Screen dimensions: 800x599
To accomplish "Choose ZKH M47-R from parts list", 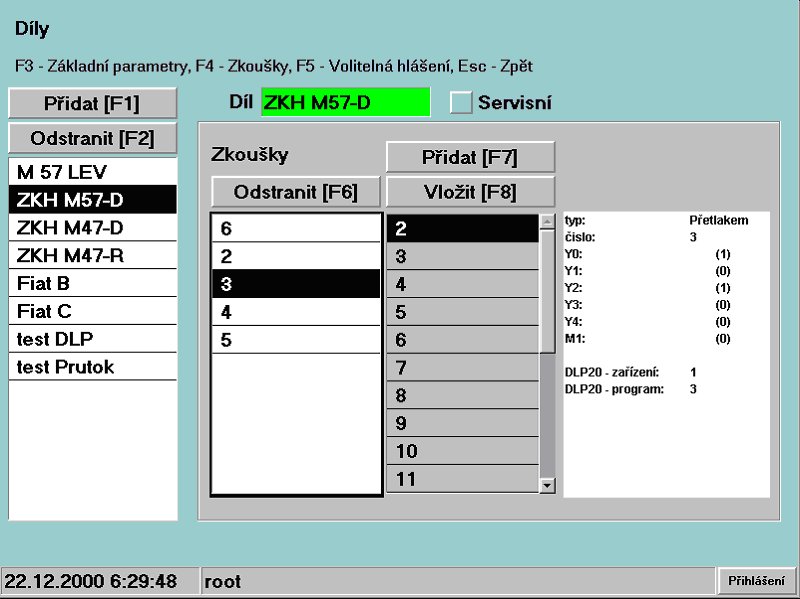I will coord(92,256).
